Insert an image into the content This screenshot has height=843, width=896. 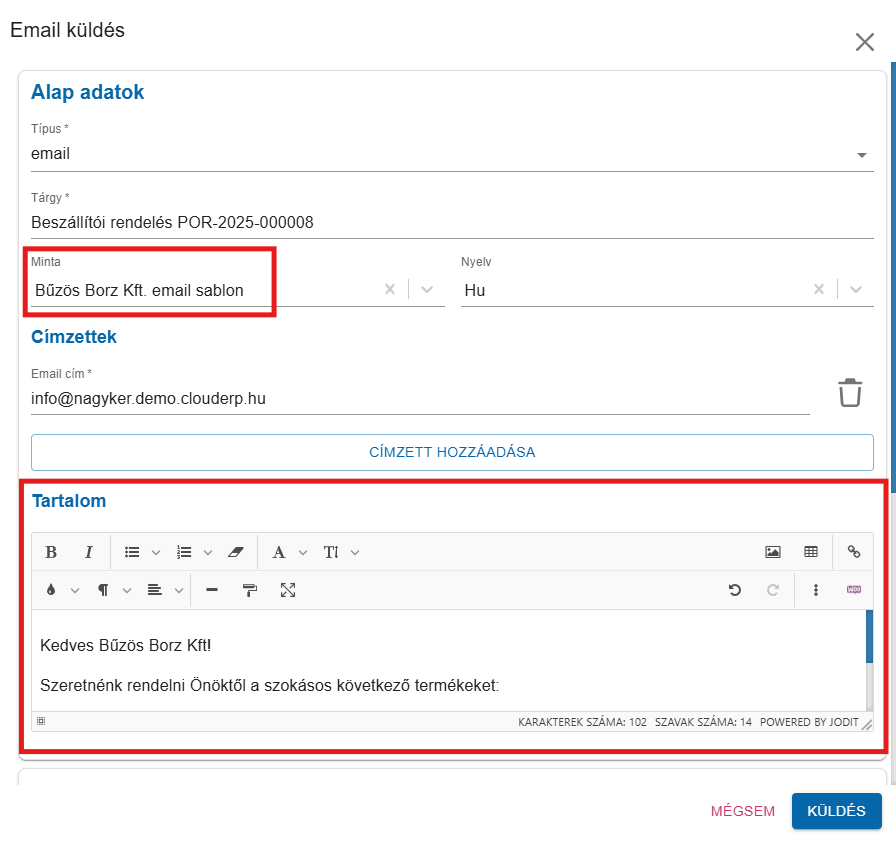click(x=772, y=552)
